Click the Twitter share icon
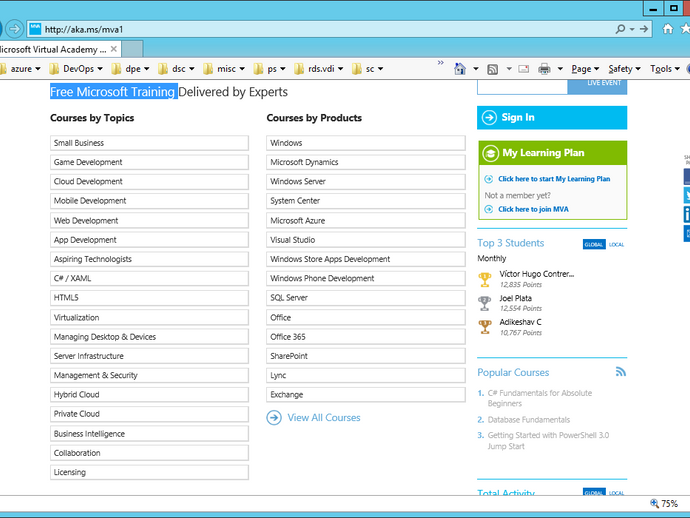Image resolution: width=690 pixels, height=518 pixels. click(687, 195)
